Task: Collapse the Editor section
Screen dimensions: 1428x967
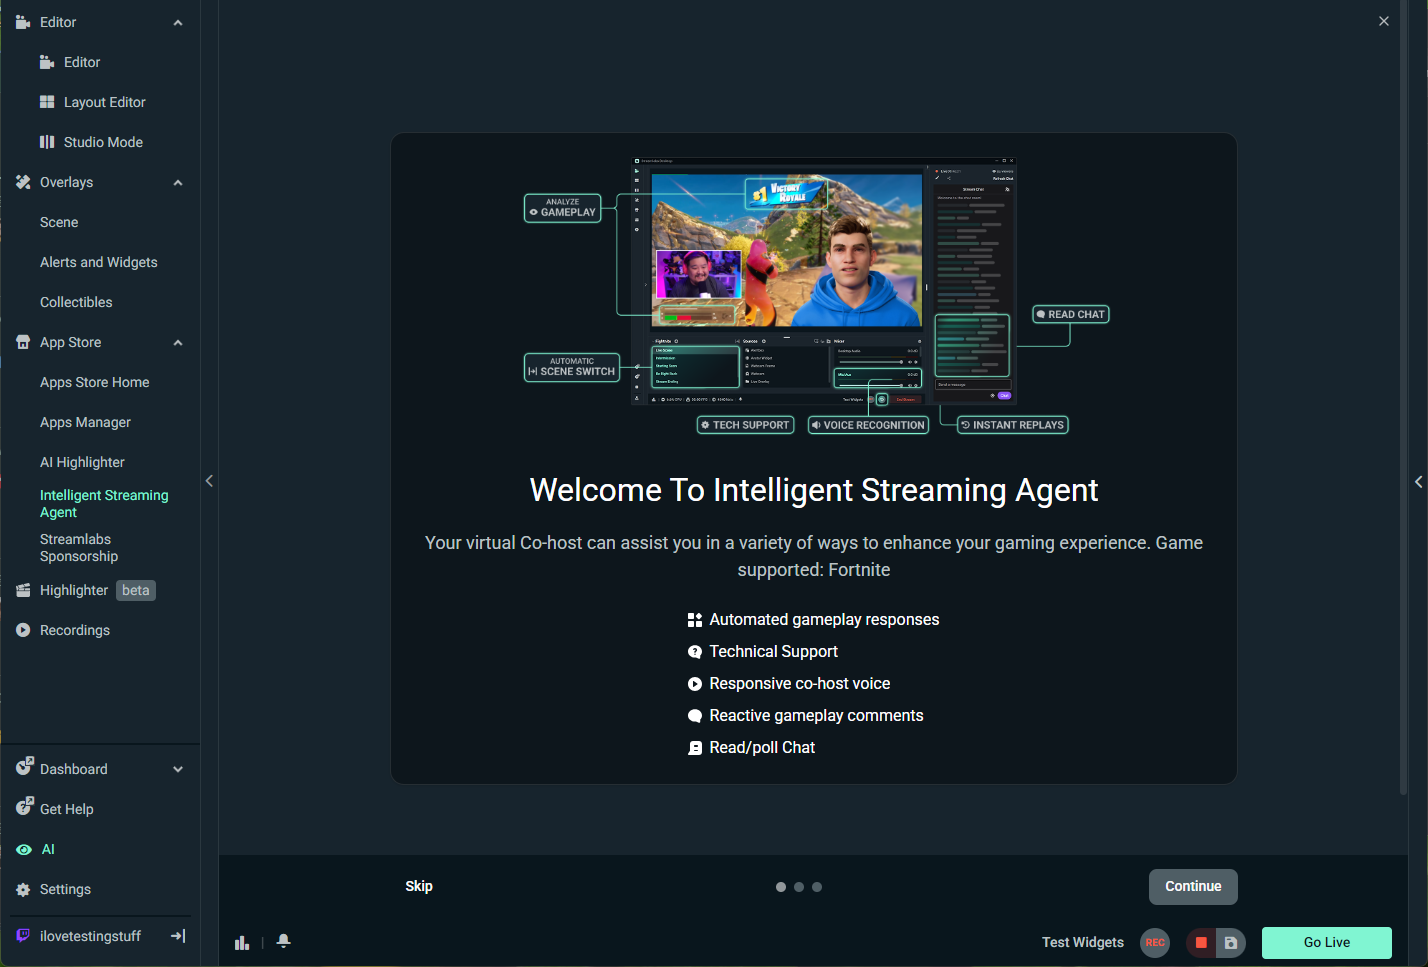Action: [177, 21]
